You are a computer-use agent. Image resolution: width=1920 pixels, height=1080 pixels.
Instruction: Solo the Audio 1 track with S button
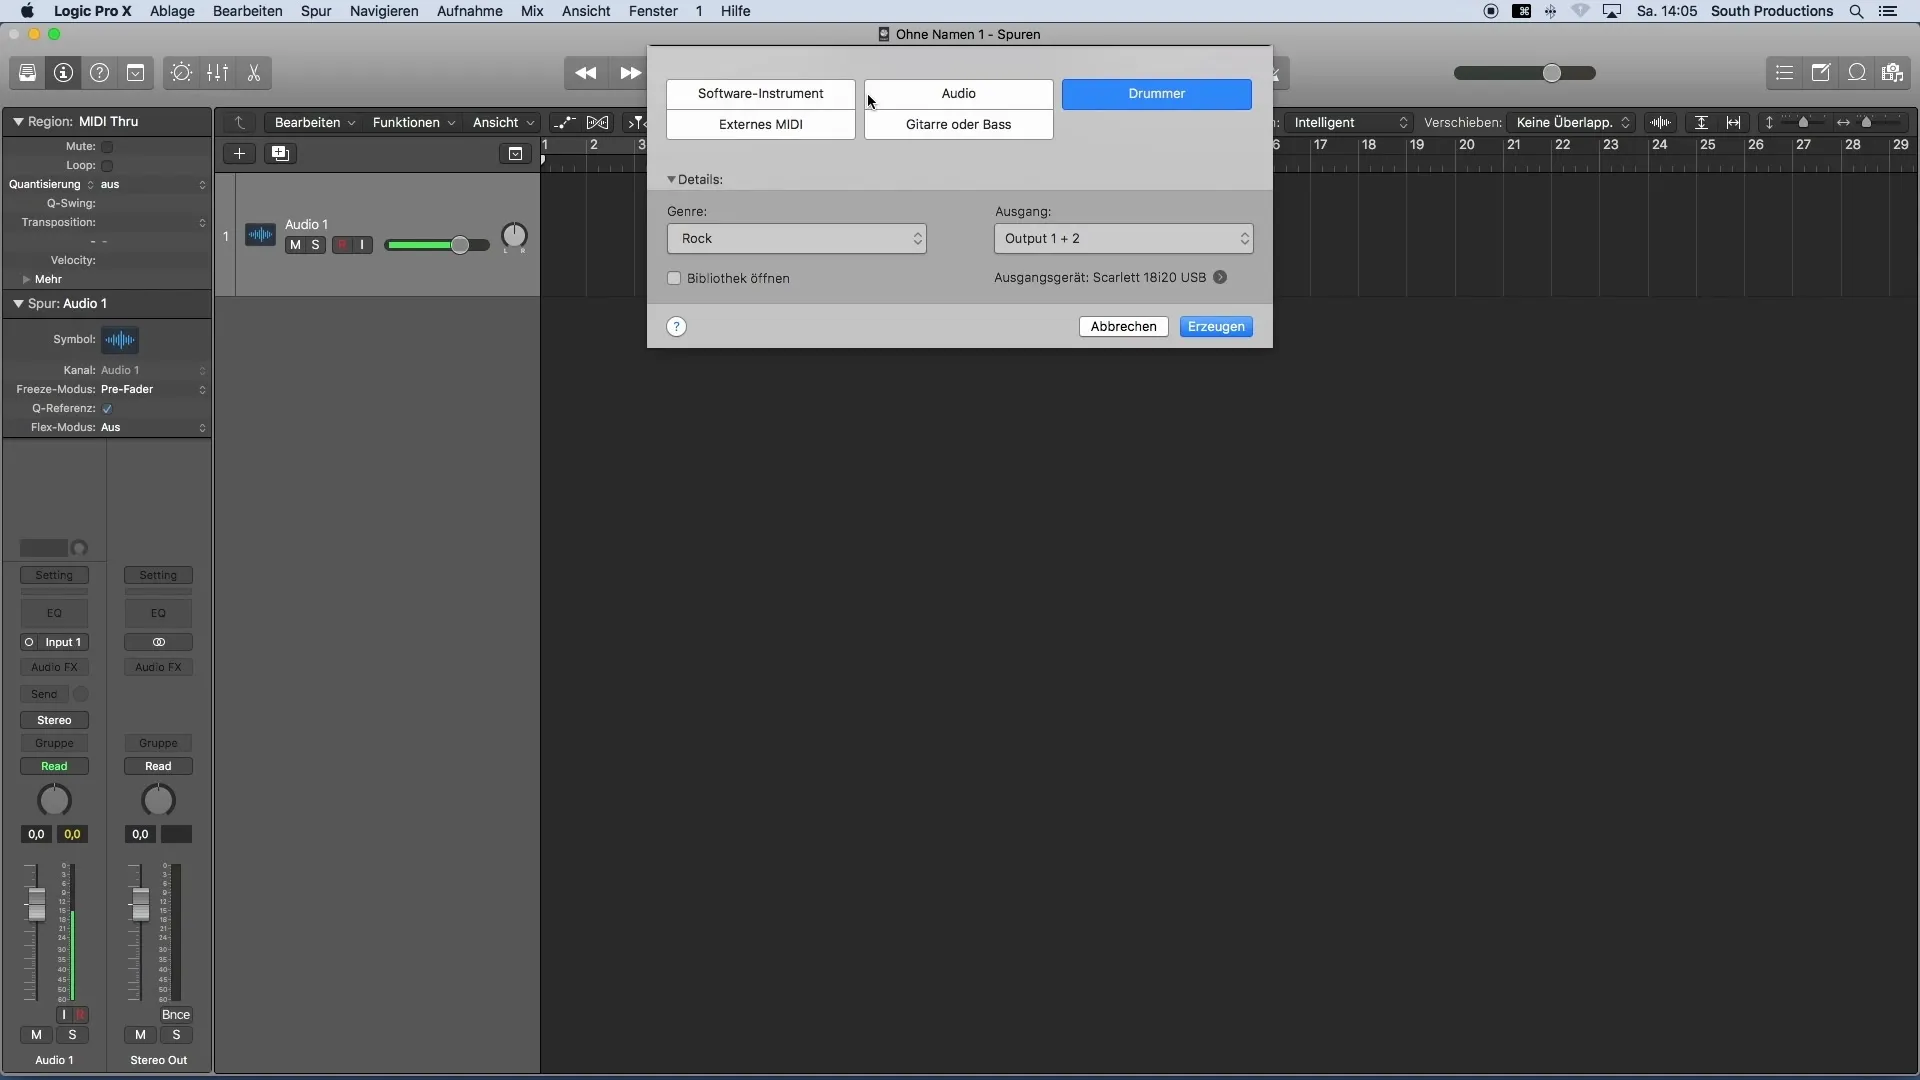[316, 245]
